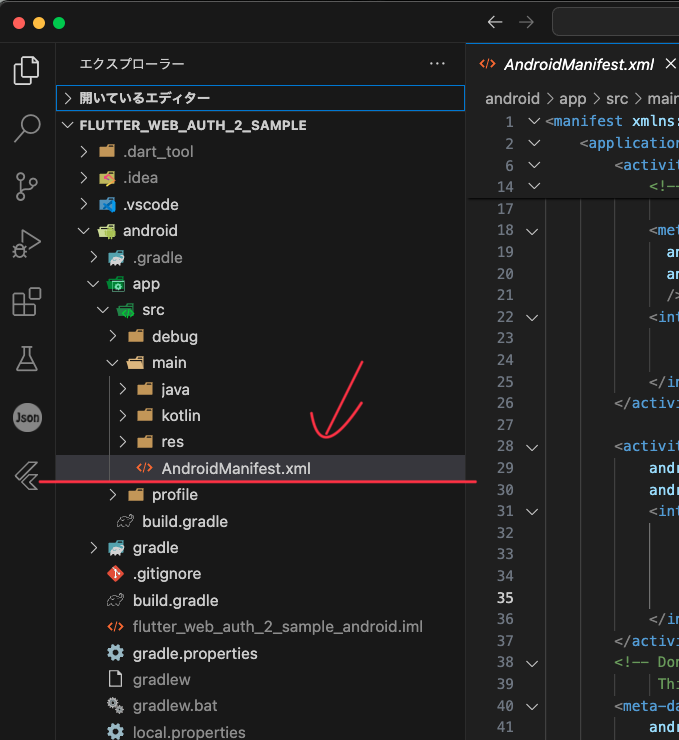Expand the java folder
Screen dimensions: 679x740
click(x=260, y=389)
